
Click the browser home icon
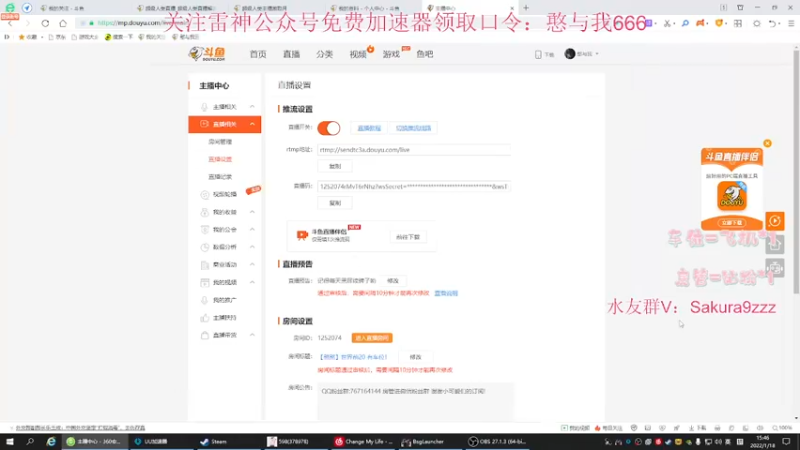pyautogui.click(x=63, y=23)
